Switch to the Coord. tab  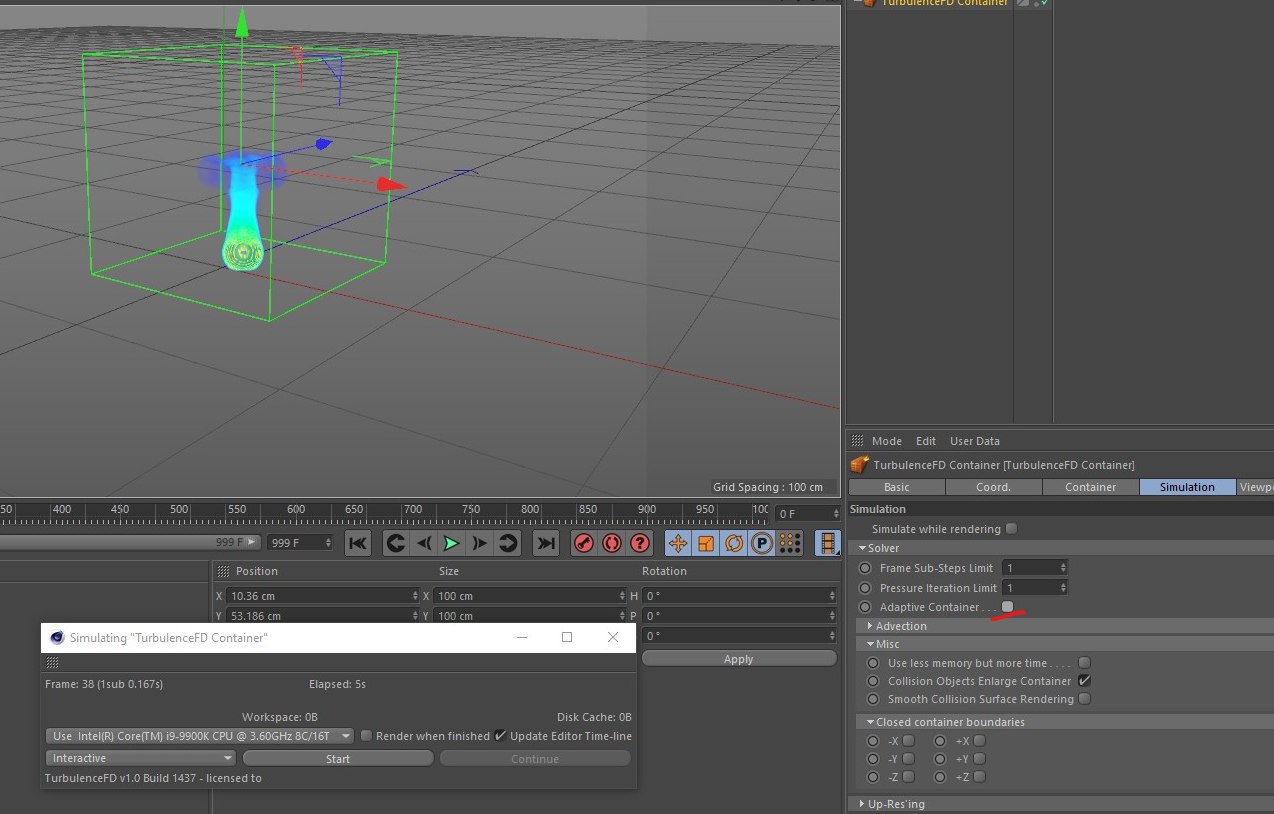point(994,487)
